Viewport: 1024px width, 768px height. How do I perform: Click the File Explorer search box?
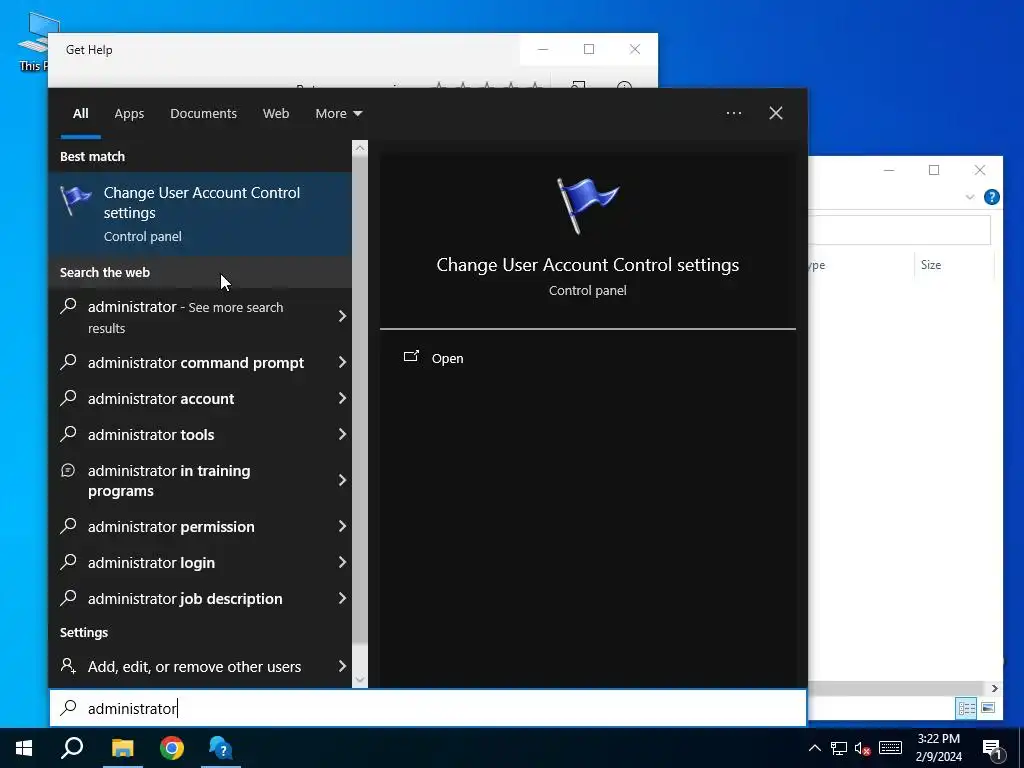click(900, 230)
